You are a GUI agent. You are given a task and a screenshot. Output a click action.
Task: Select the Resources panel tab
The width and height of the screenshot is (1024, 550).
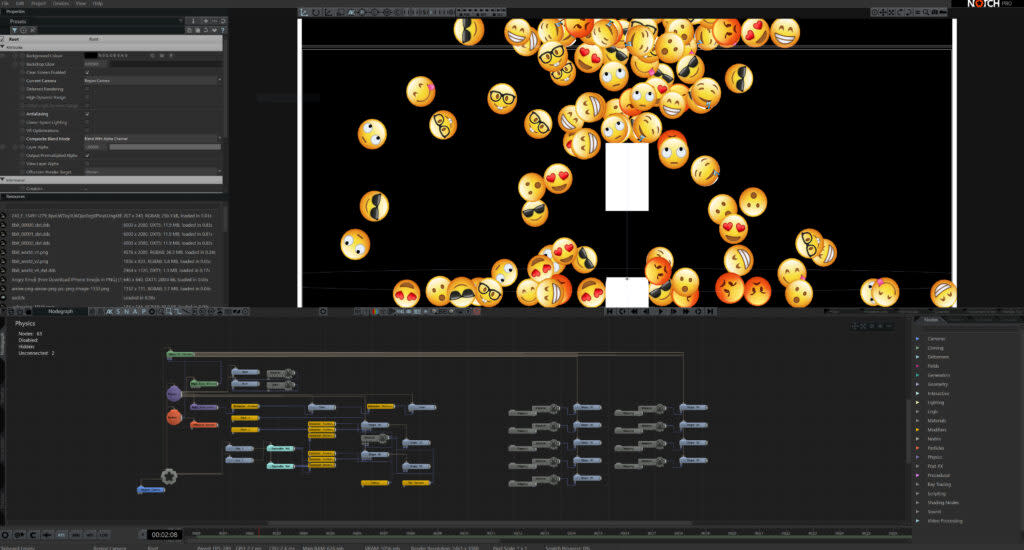16,197
